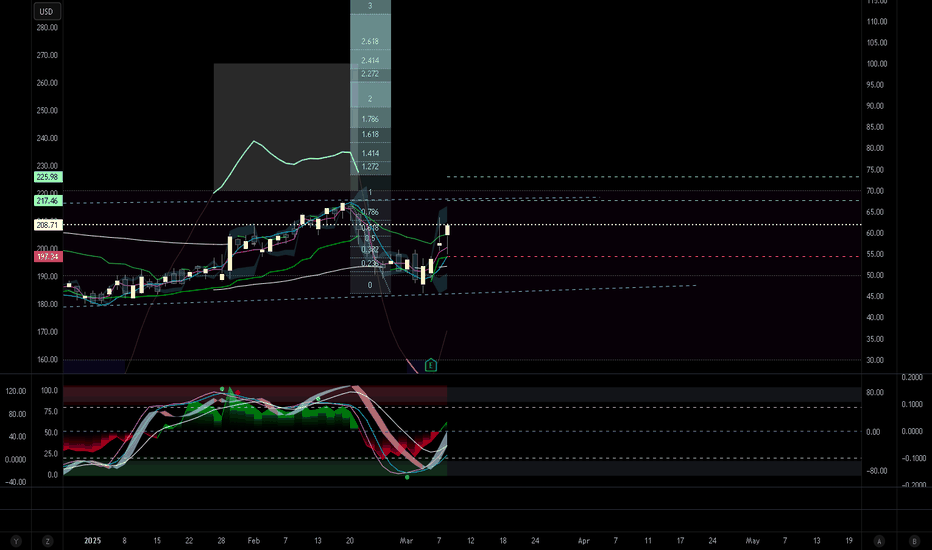Viewport: 932px width, 550px height.
Task: Select the 208.71 current price label
Action: click(x=48, y=225)
